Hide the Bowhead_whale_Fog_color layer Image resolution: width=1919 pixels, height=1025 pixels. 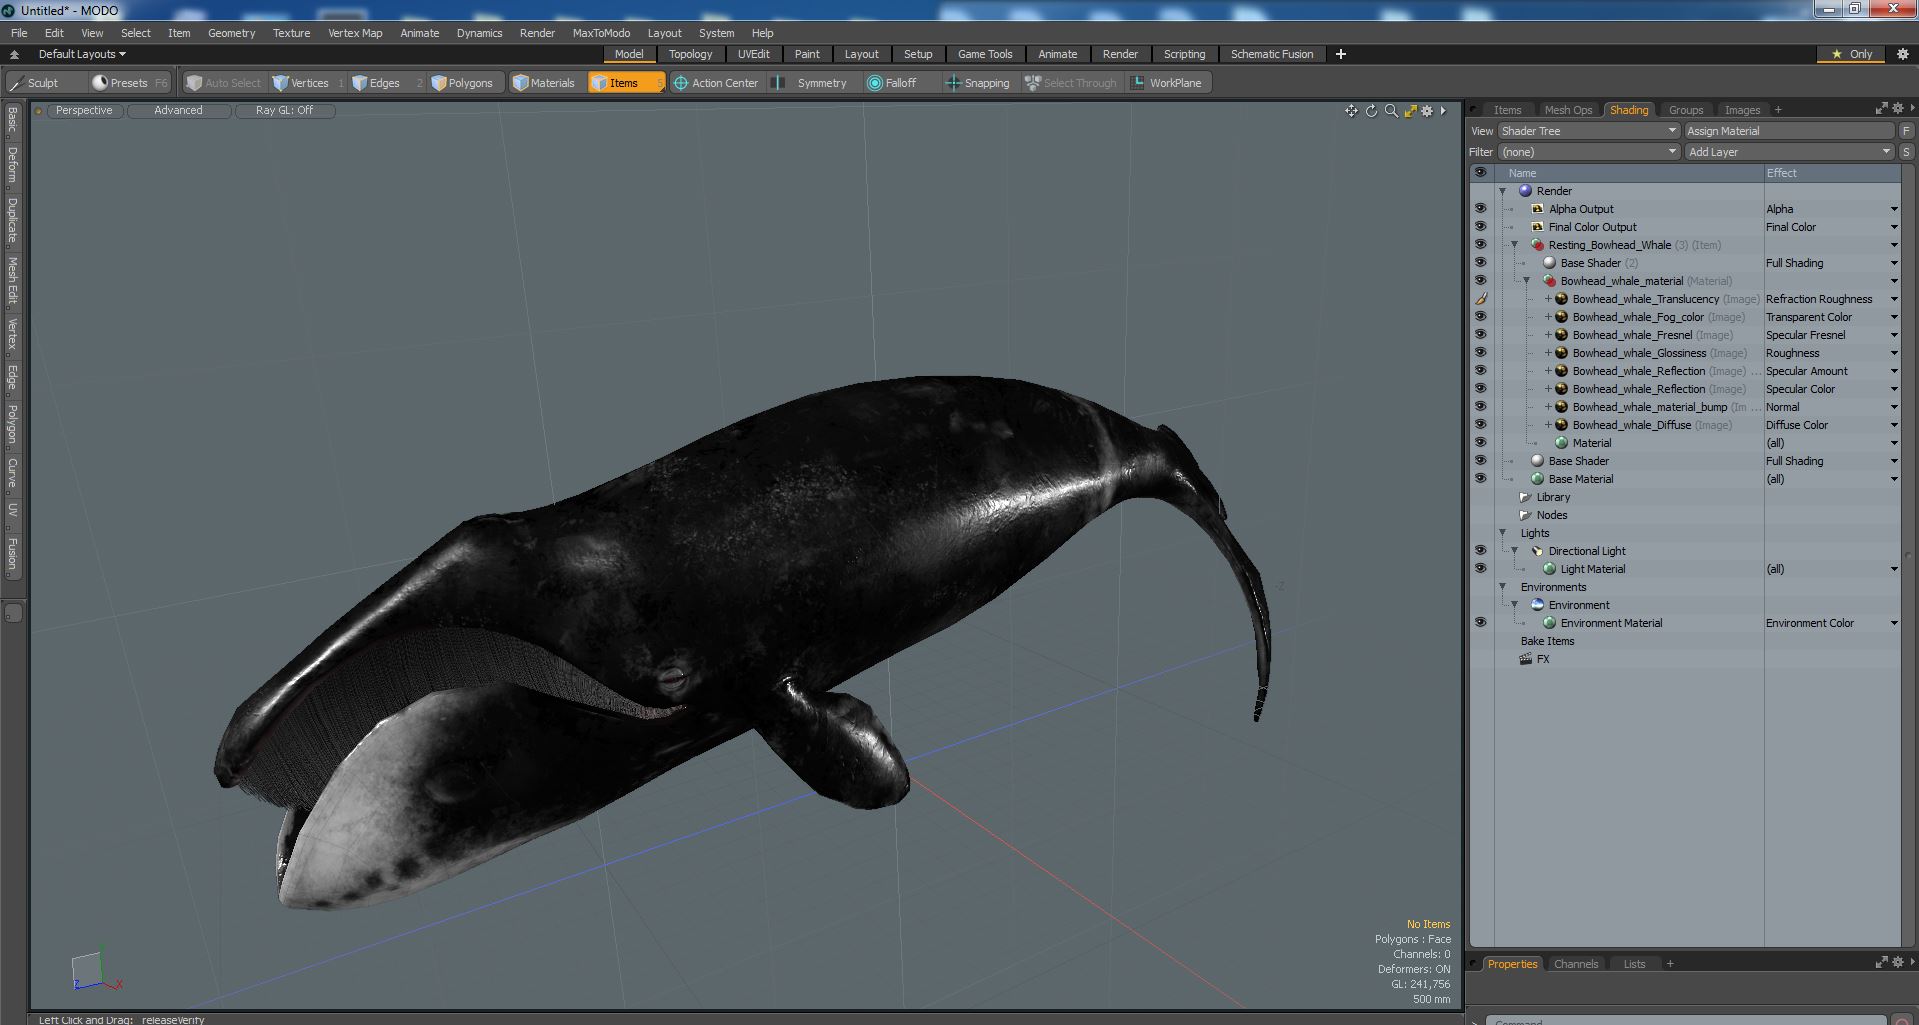click(x=1480, y=317)
